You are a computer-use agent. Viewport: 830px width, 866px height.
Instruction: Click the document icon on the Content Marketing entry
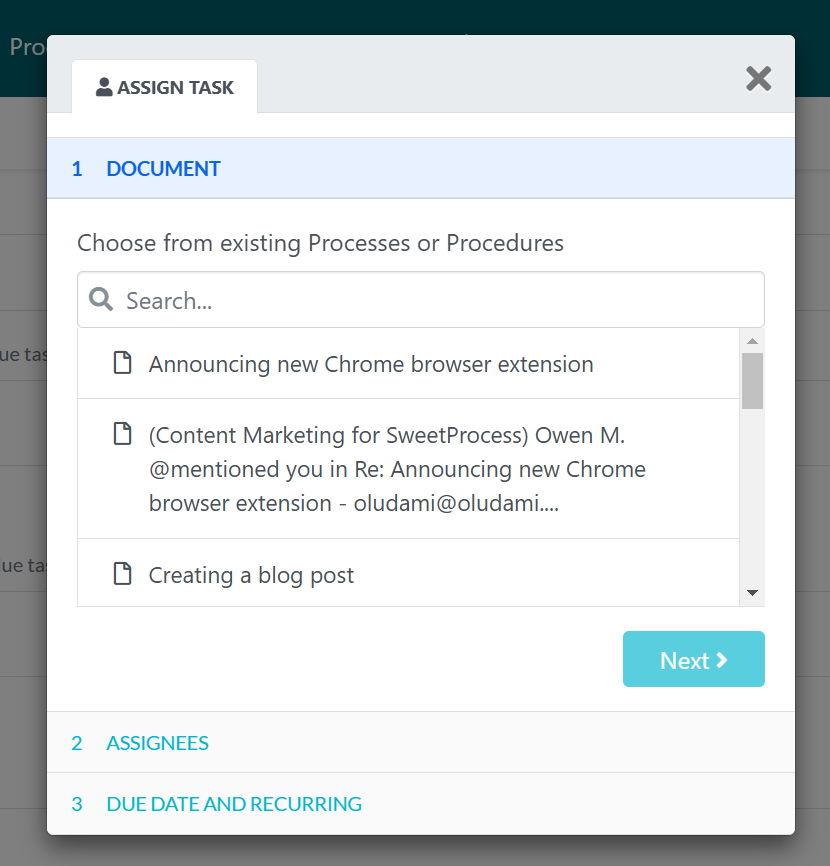(122, 433)
